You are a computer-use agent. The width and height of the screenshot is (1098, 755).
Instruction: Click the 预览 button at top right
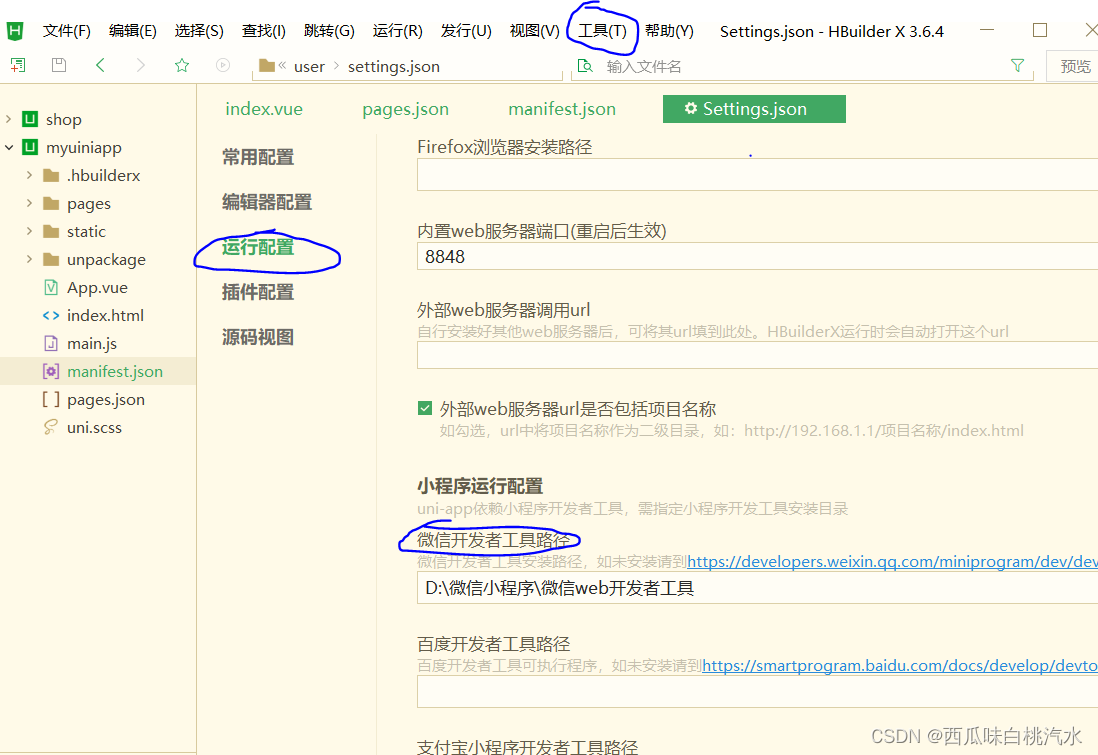click(x=1074, y=64)
